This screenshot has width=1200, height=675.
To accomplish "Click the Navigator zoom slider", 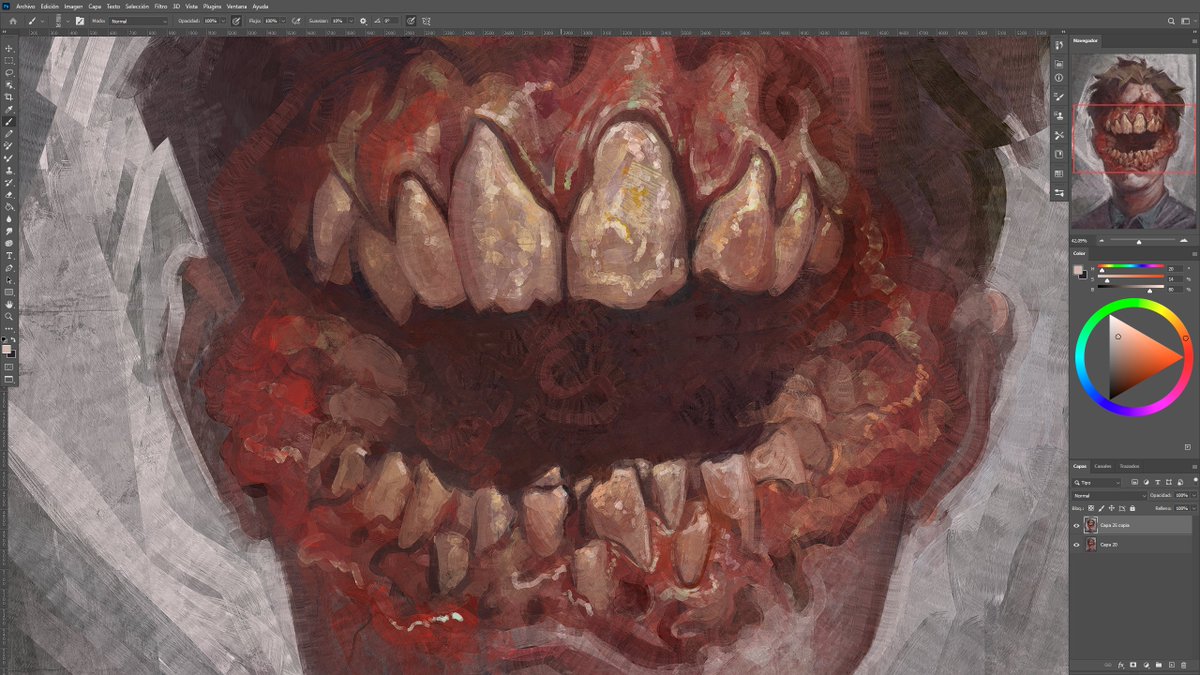I will point(1140,241).
